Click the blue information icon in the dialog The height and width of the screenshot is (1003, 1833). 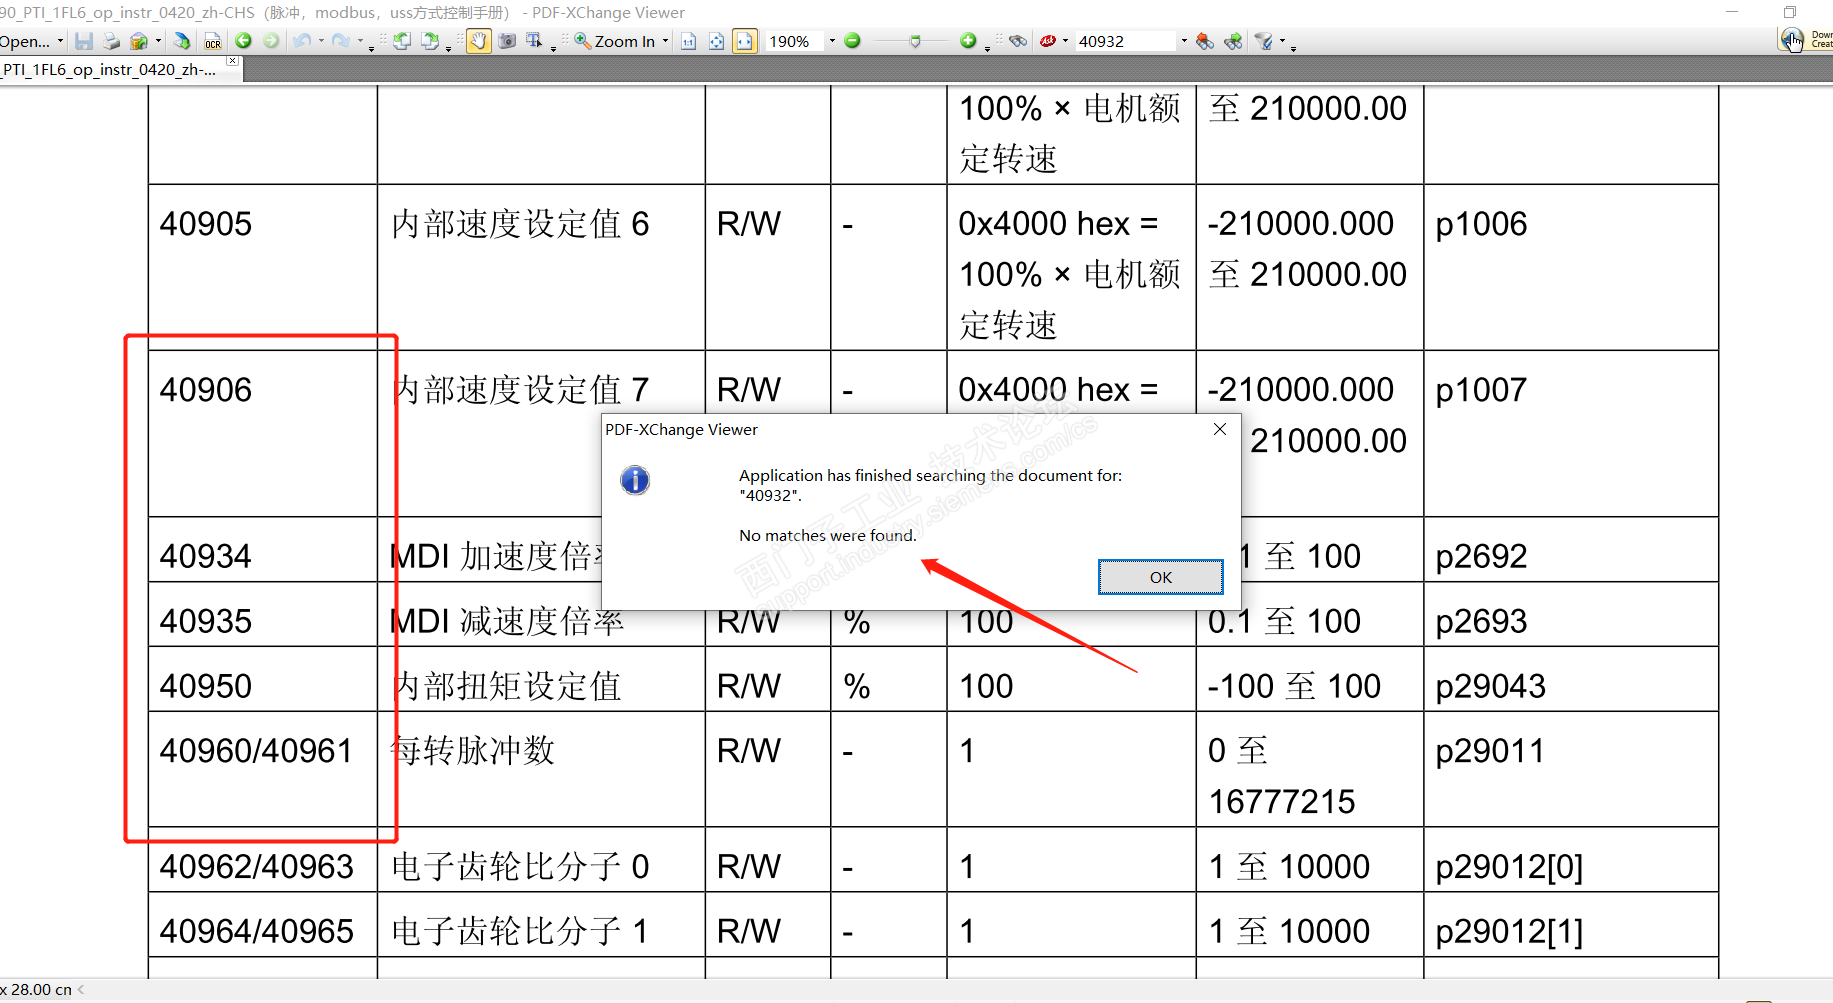pos(635,480)
